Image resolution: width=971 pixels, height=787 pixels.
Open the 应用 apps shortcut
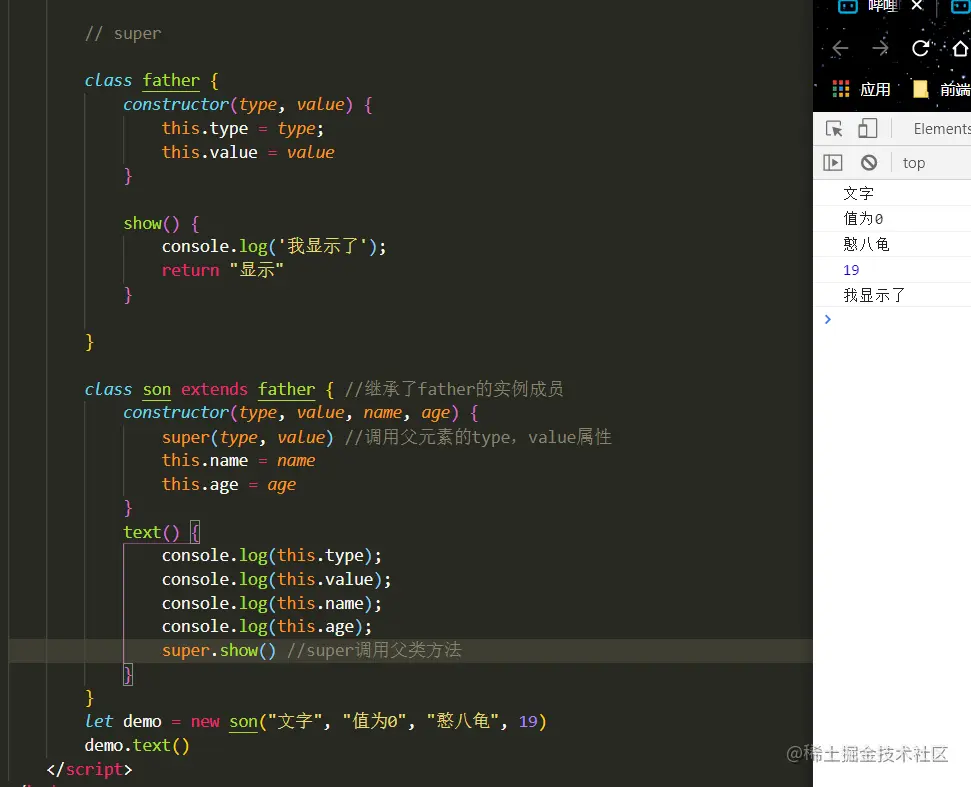pos(861,89)
